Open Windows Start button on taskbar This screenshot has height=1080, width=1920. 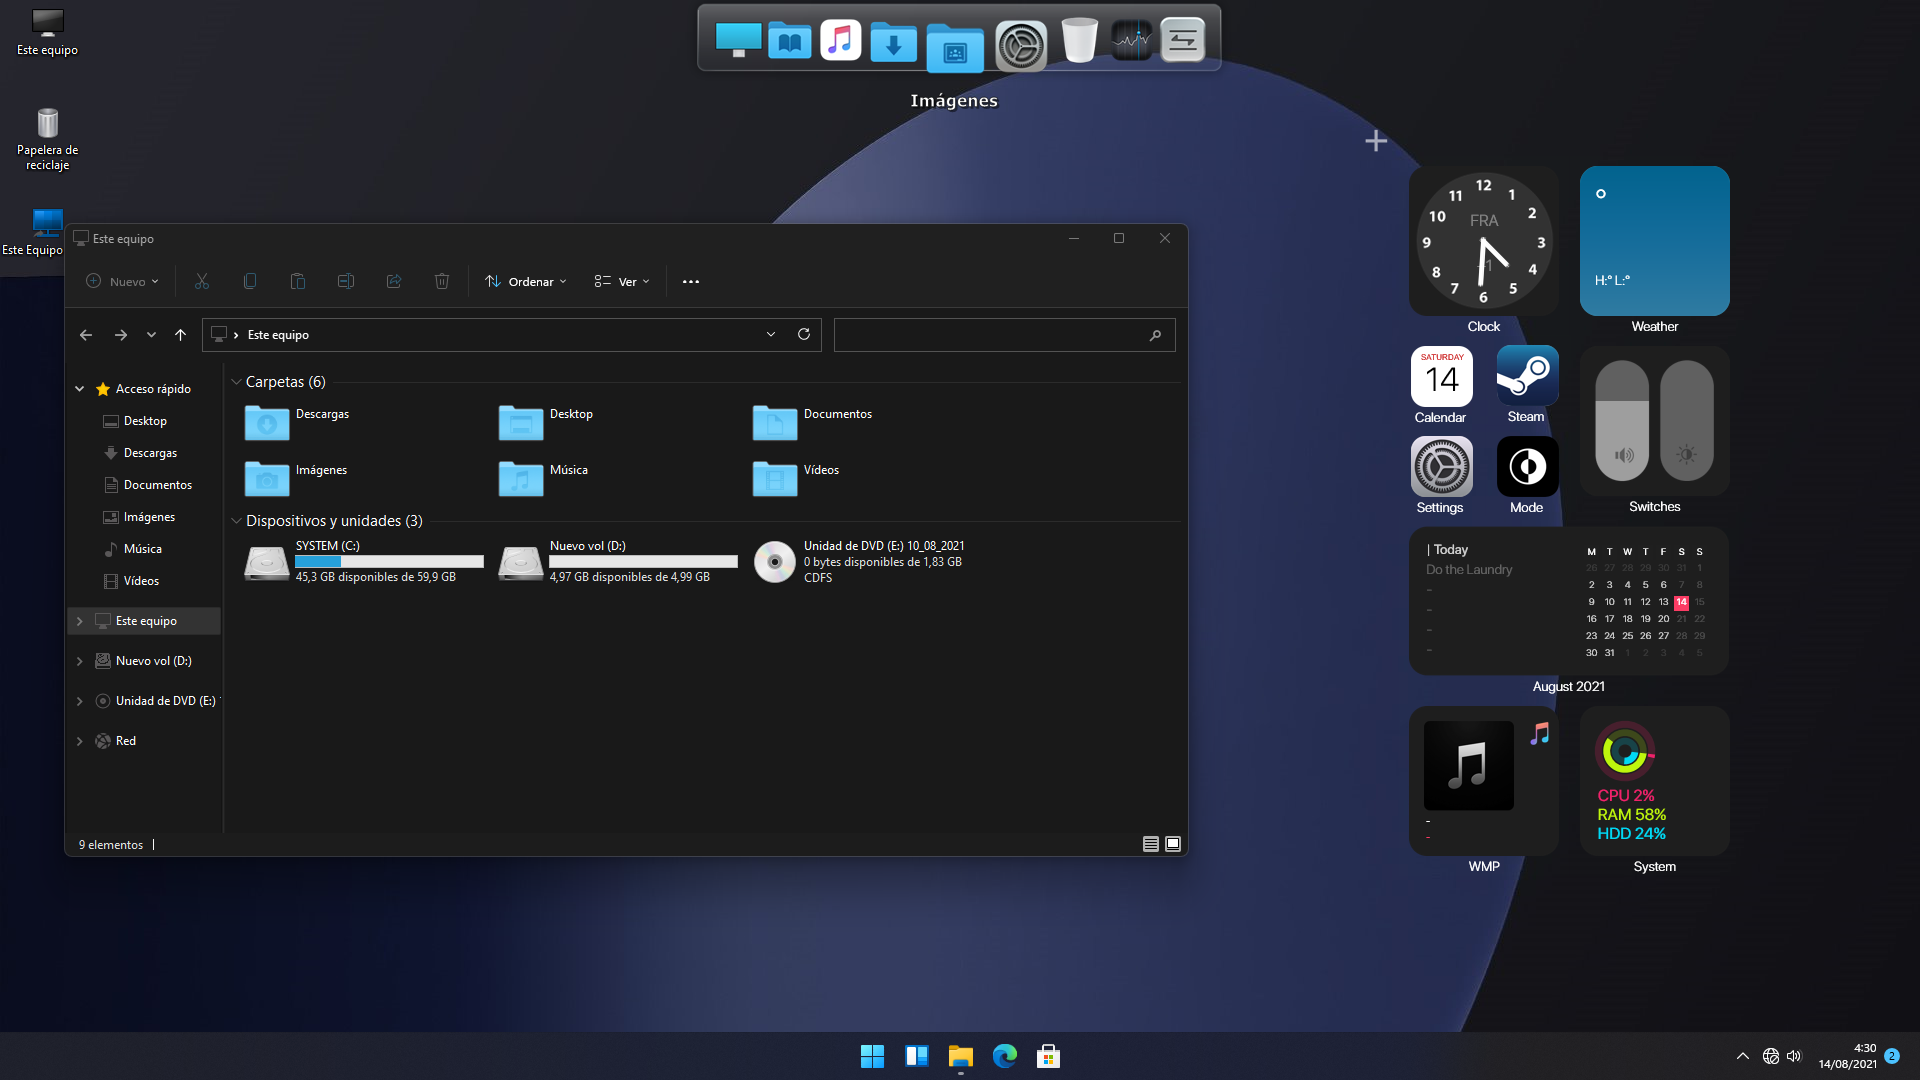tap(872, 1056)
